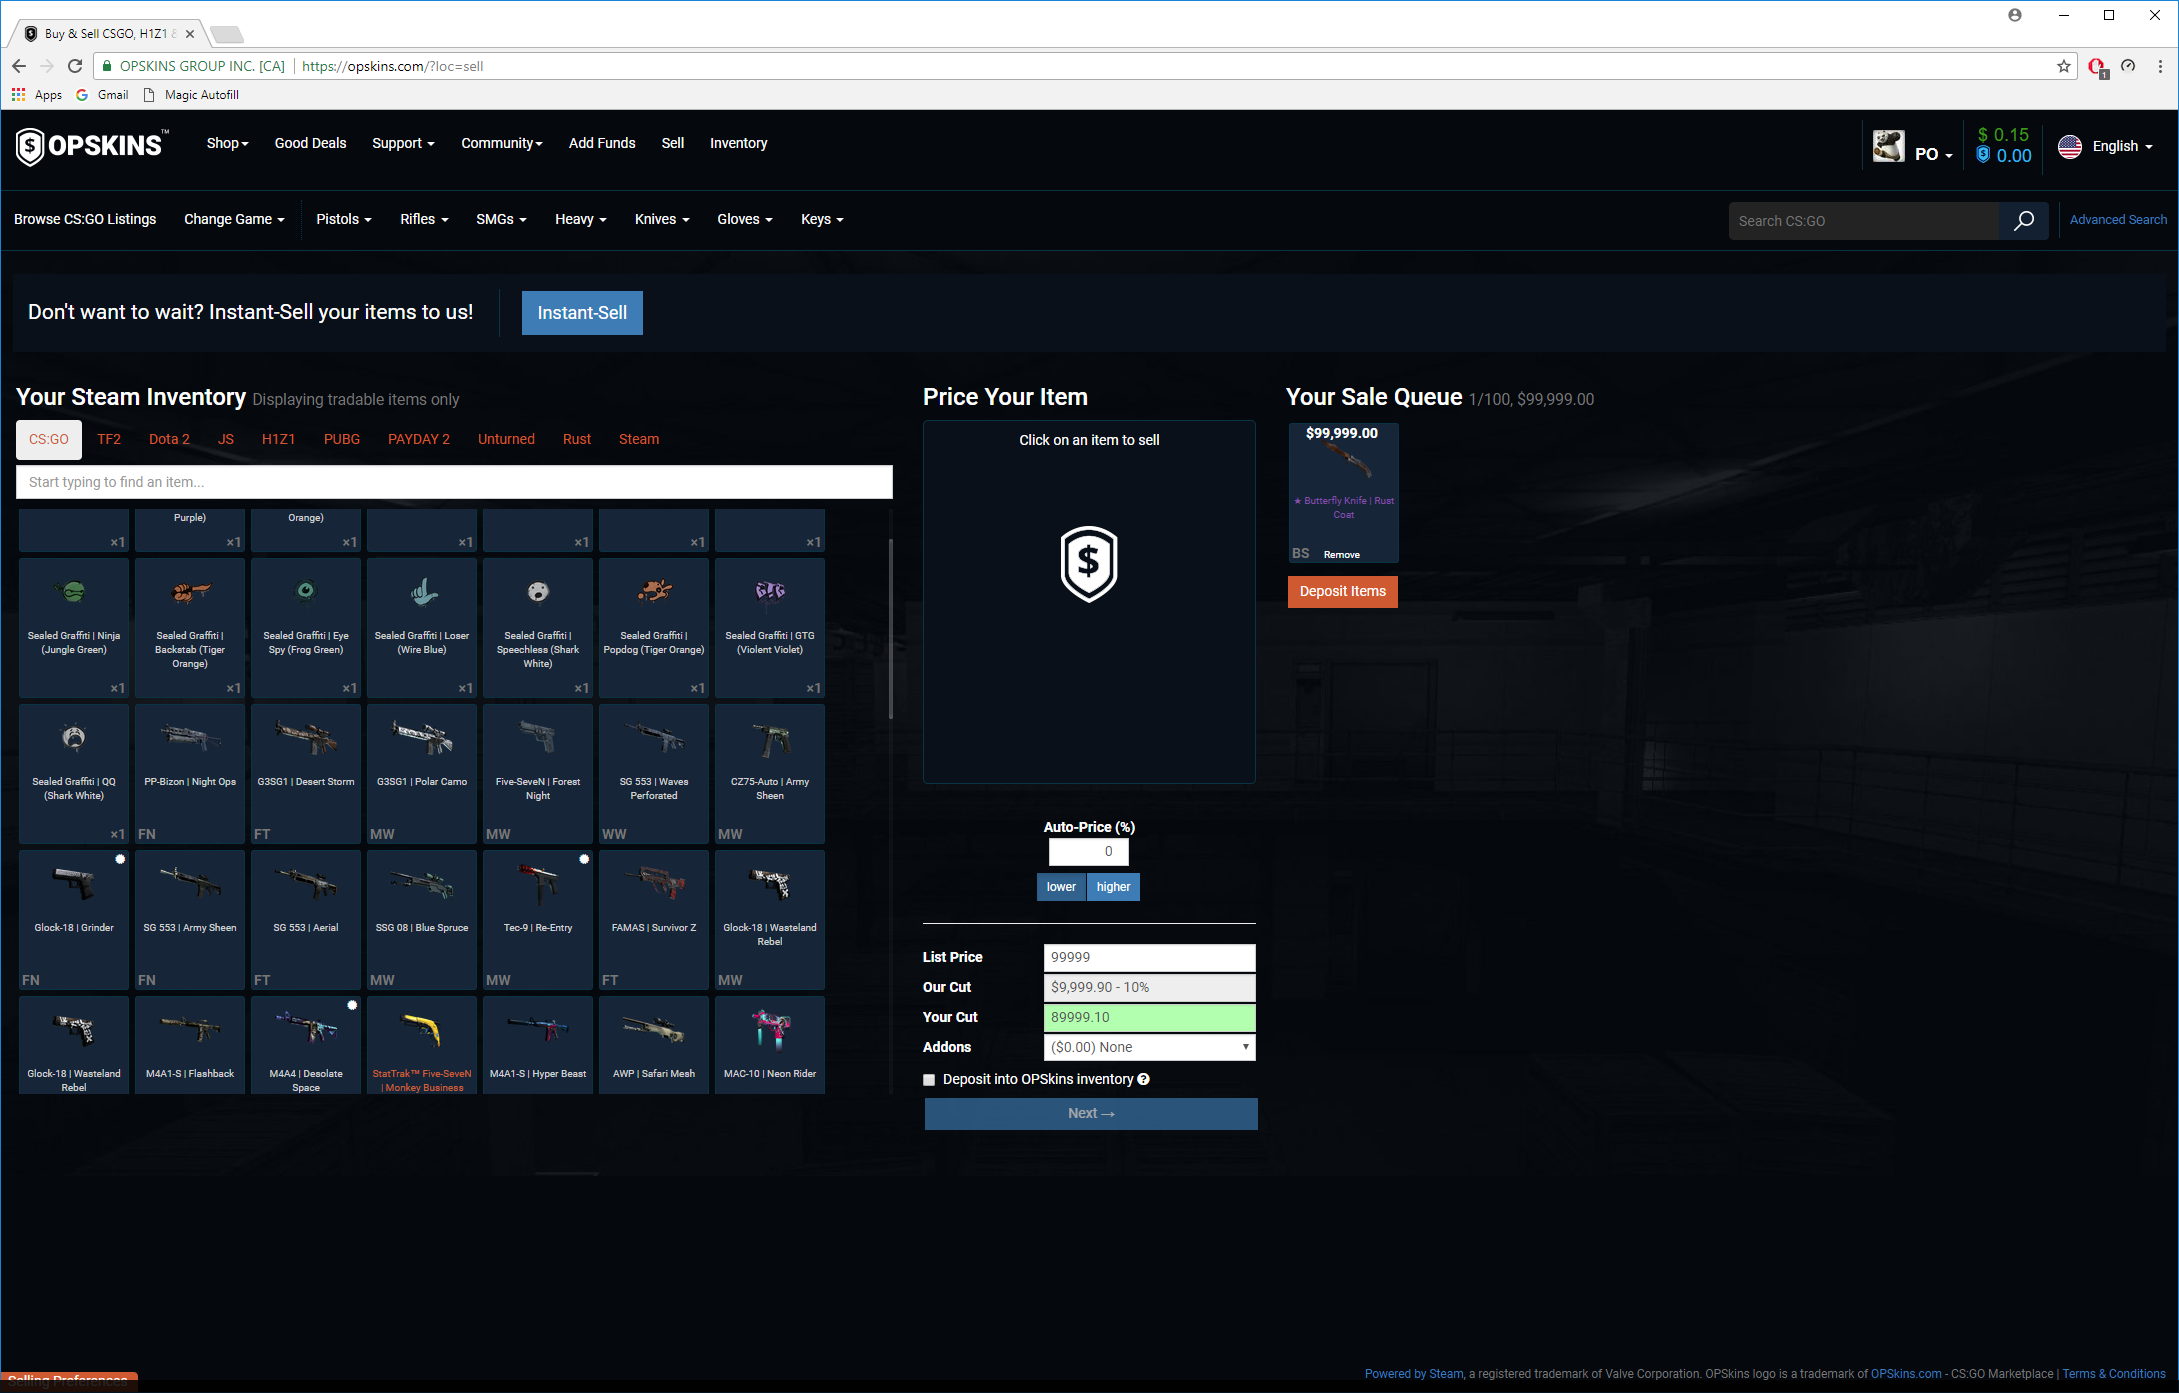Go back with browser back arrow
The width and height of the screenshot is (2179, 1393).
(x=19, y=66)
